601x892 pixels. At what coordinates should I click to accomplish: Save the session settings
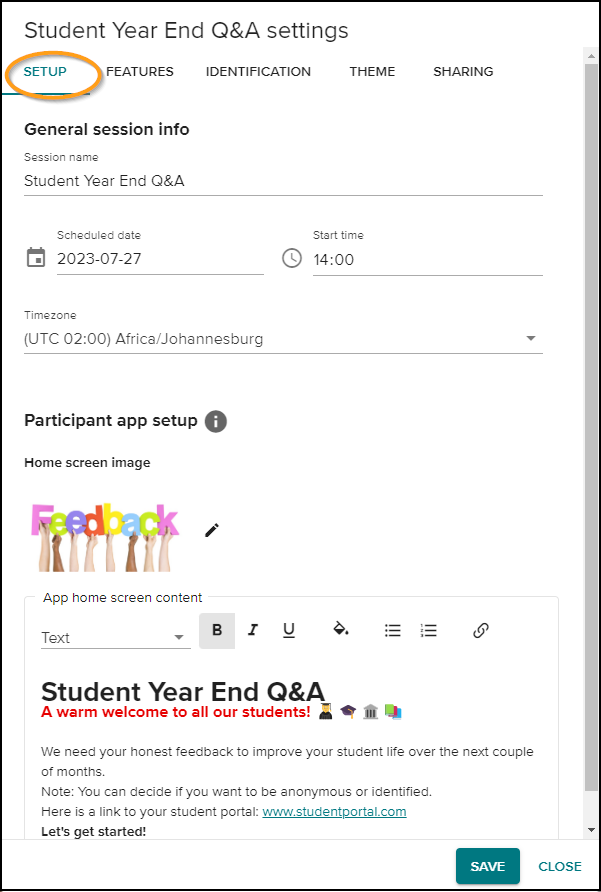[487, 866]
